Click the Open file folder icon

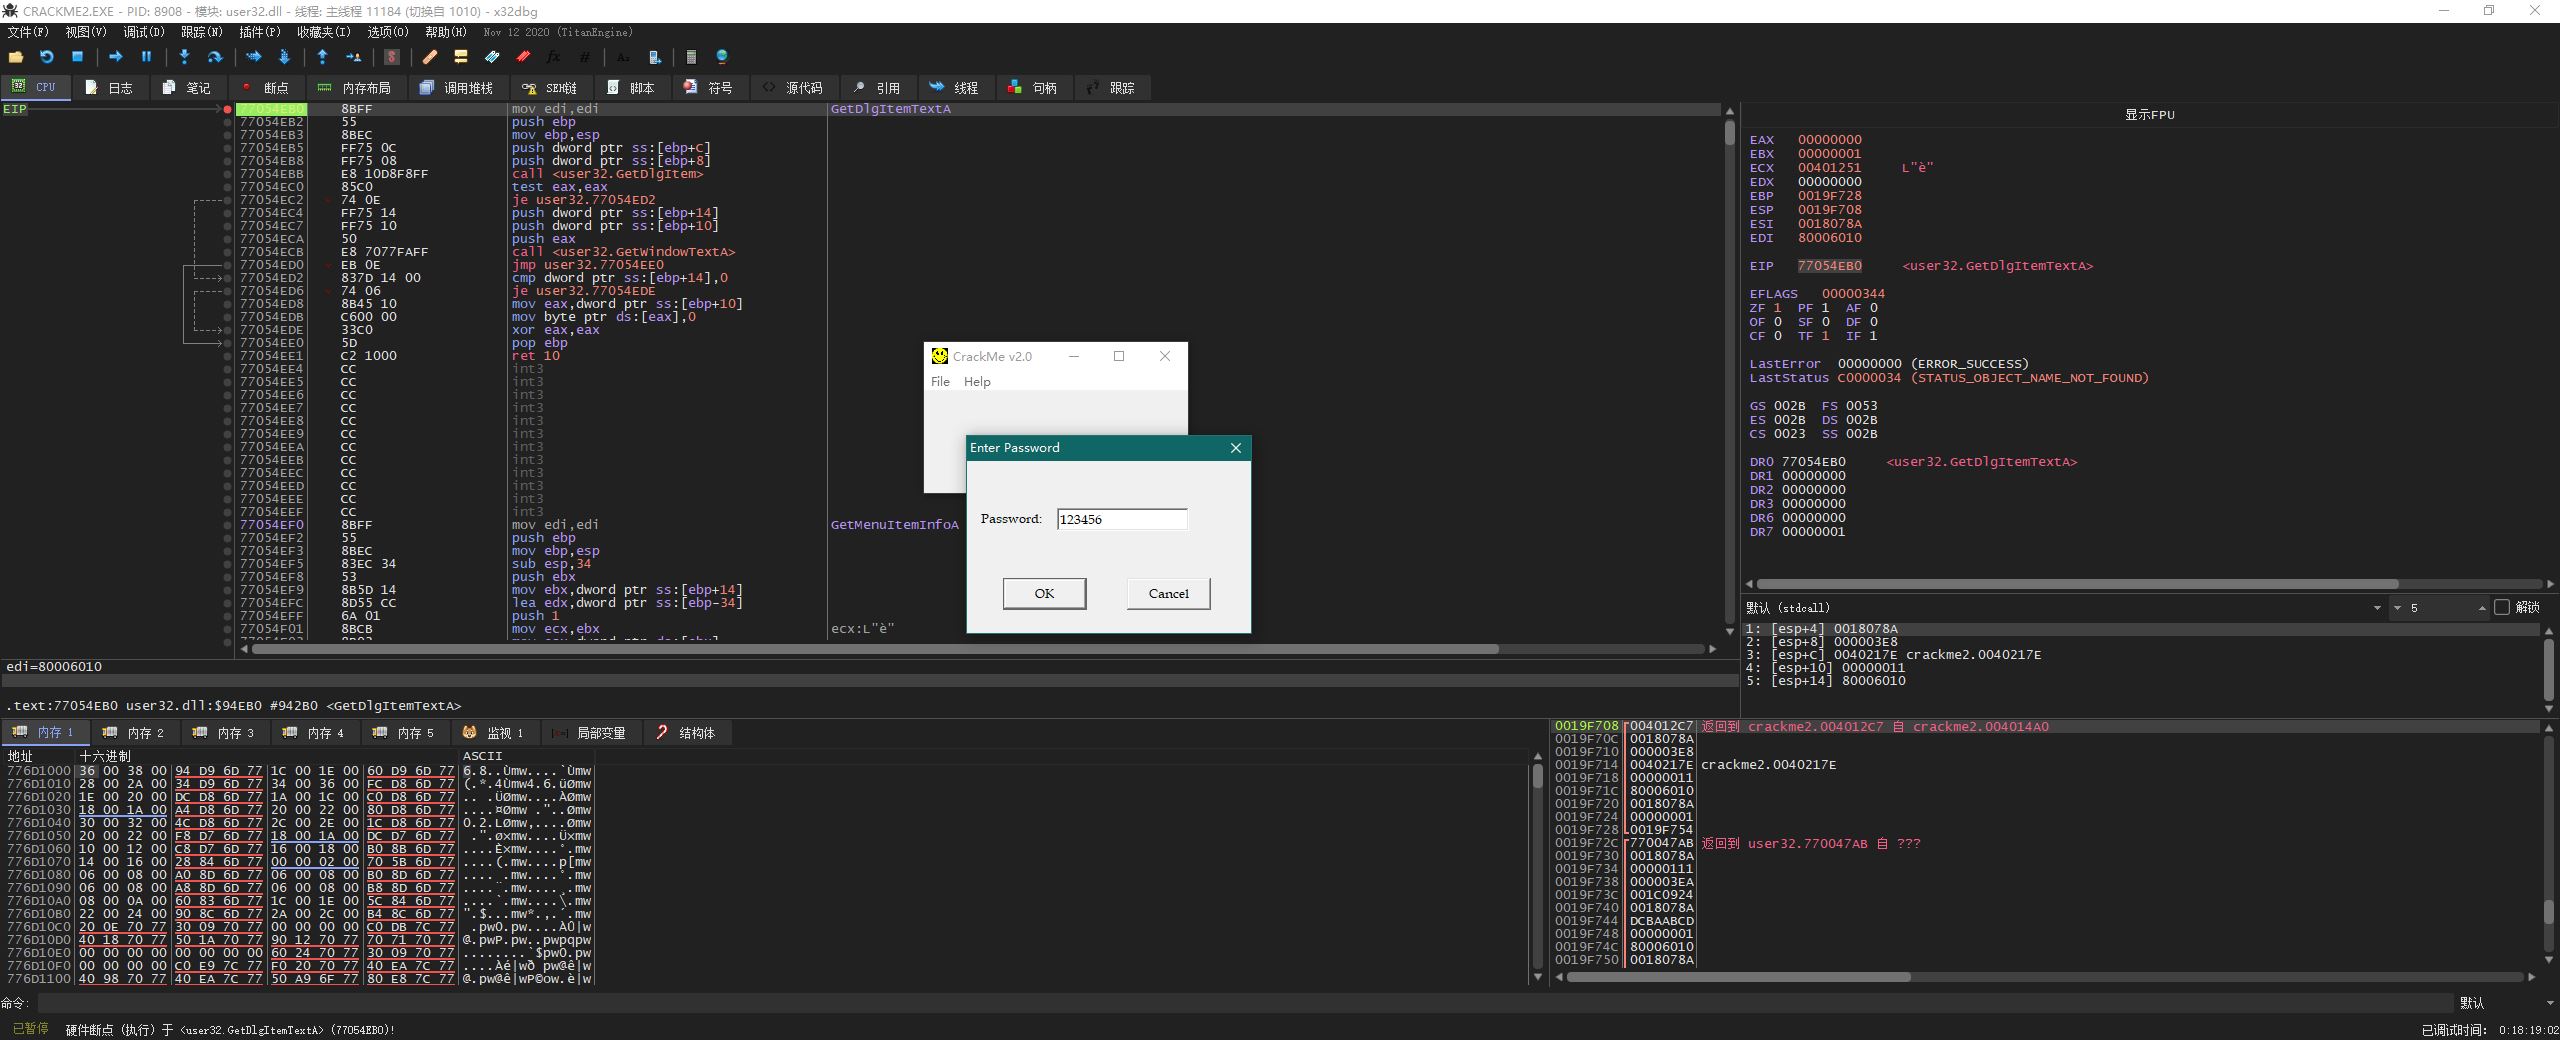click(15, 57)
